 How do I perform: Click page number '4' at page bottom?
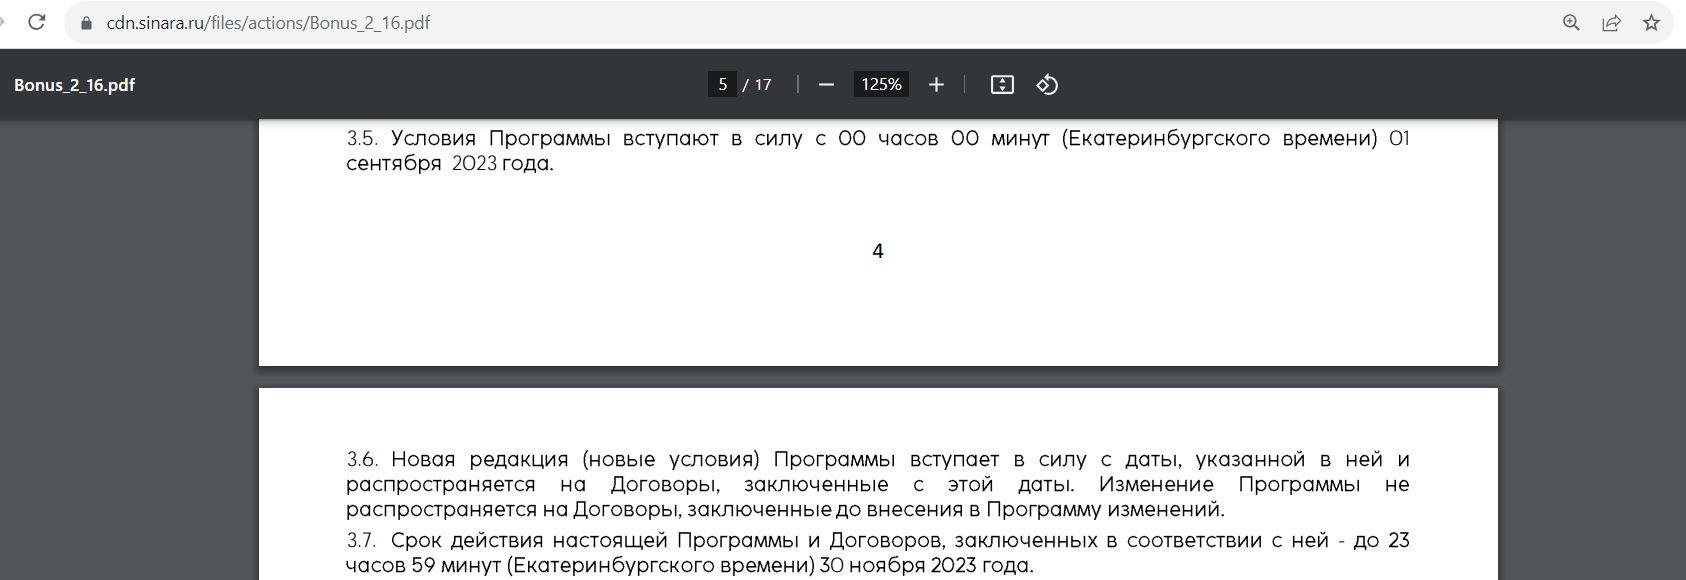pyautogui.click(x=878, y=251)
